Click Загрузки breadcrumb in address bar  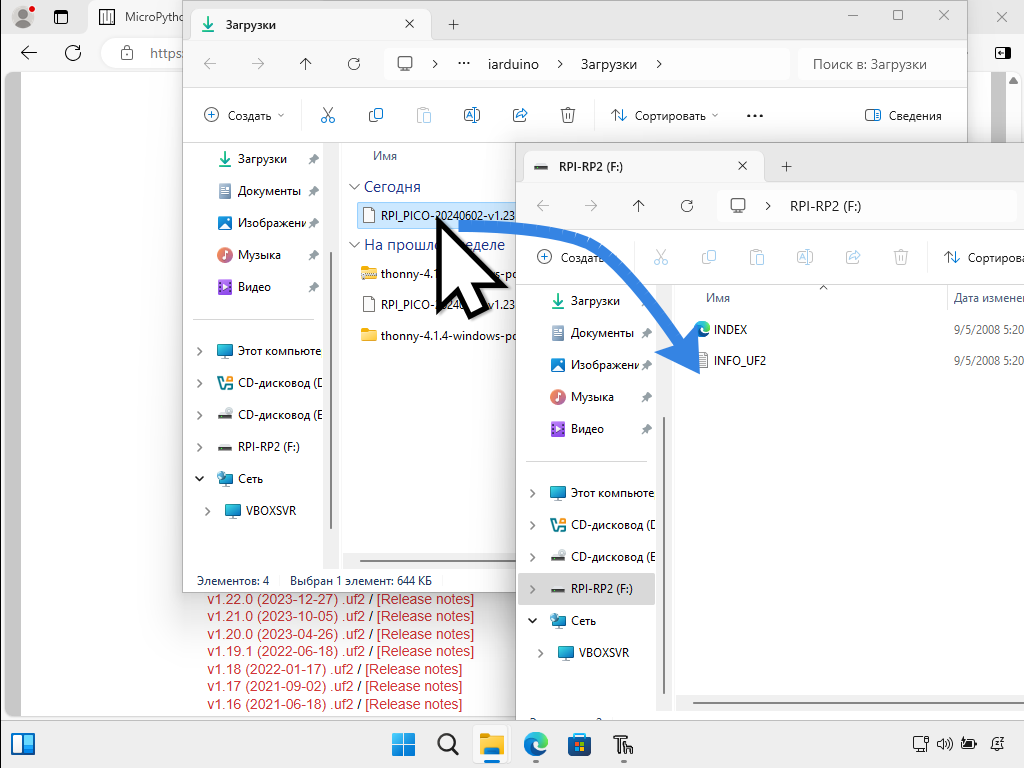(609, 64)
